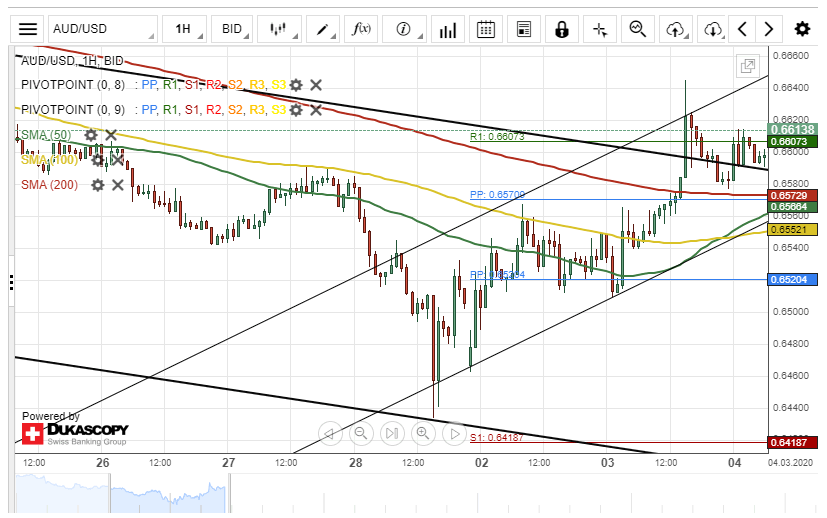Switch the BID price side dropdown

pos(232,29)
